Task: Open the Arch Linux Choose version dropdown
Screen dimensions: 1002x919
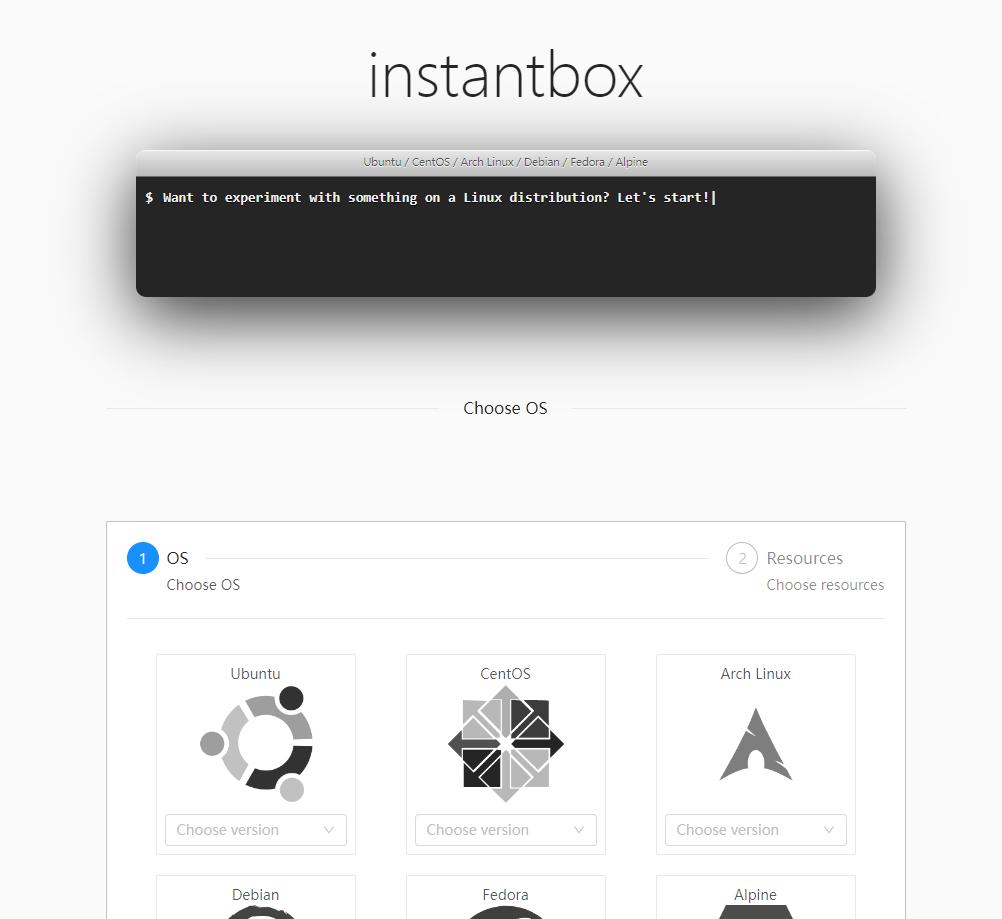Action: pos(755,830)
